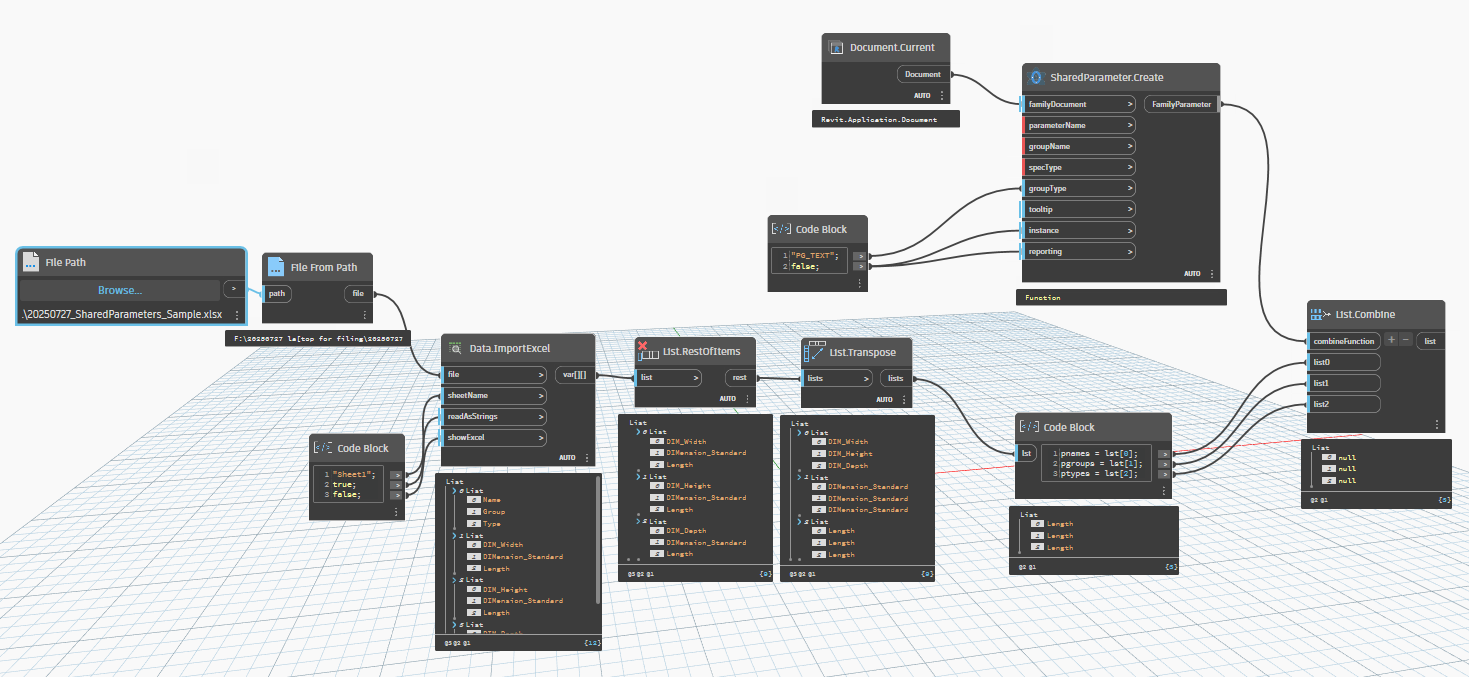Click icon of the "PG_TEXT" Code Block
Image resolution: width=1469 pixels, height=677 pixels.
pos(782,229)
